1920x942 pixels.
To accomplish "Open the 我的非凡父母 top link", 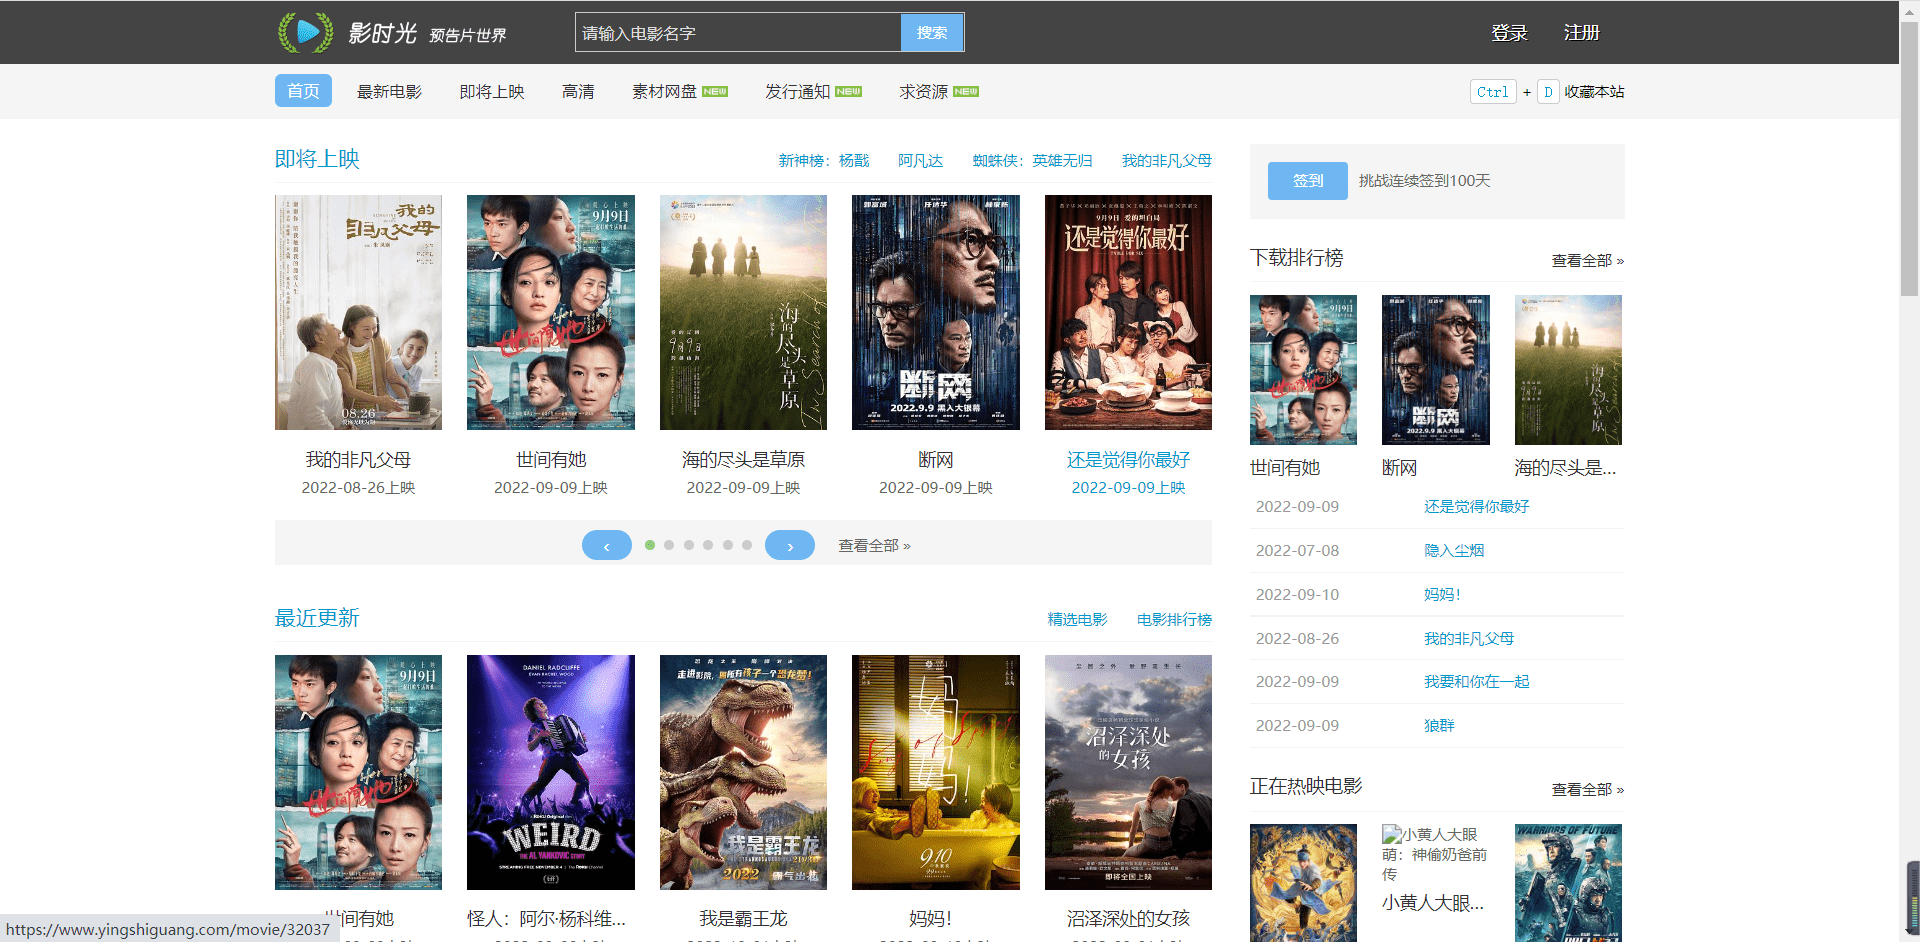I will pyautogui.click(x=1167, y=160).
